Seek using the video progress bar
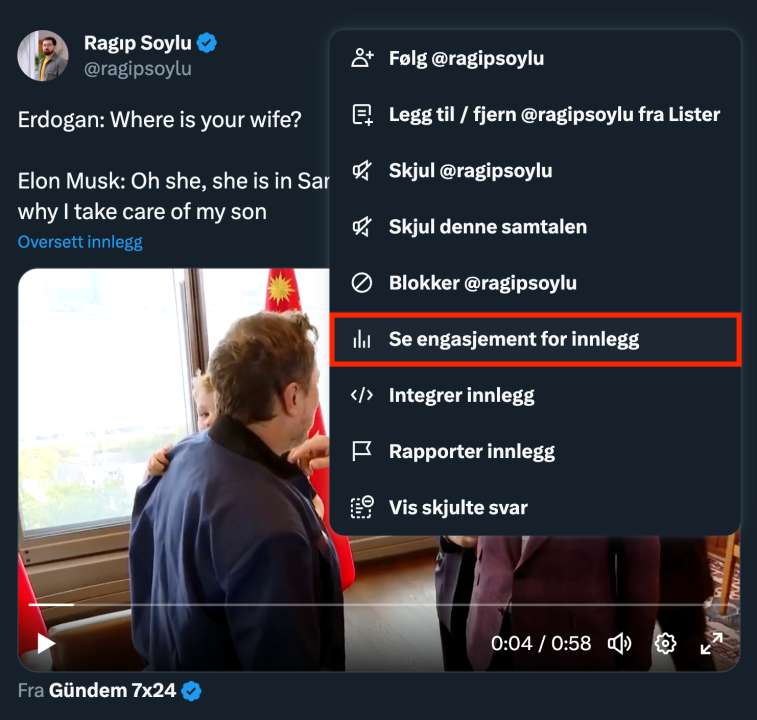The image size is (757, 720). coord(300,605)
